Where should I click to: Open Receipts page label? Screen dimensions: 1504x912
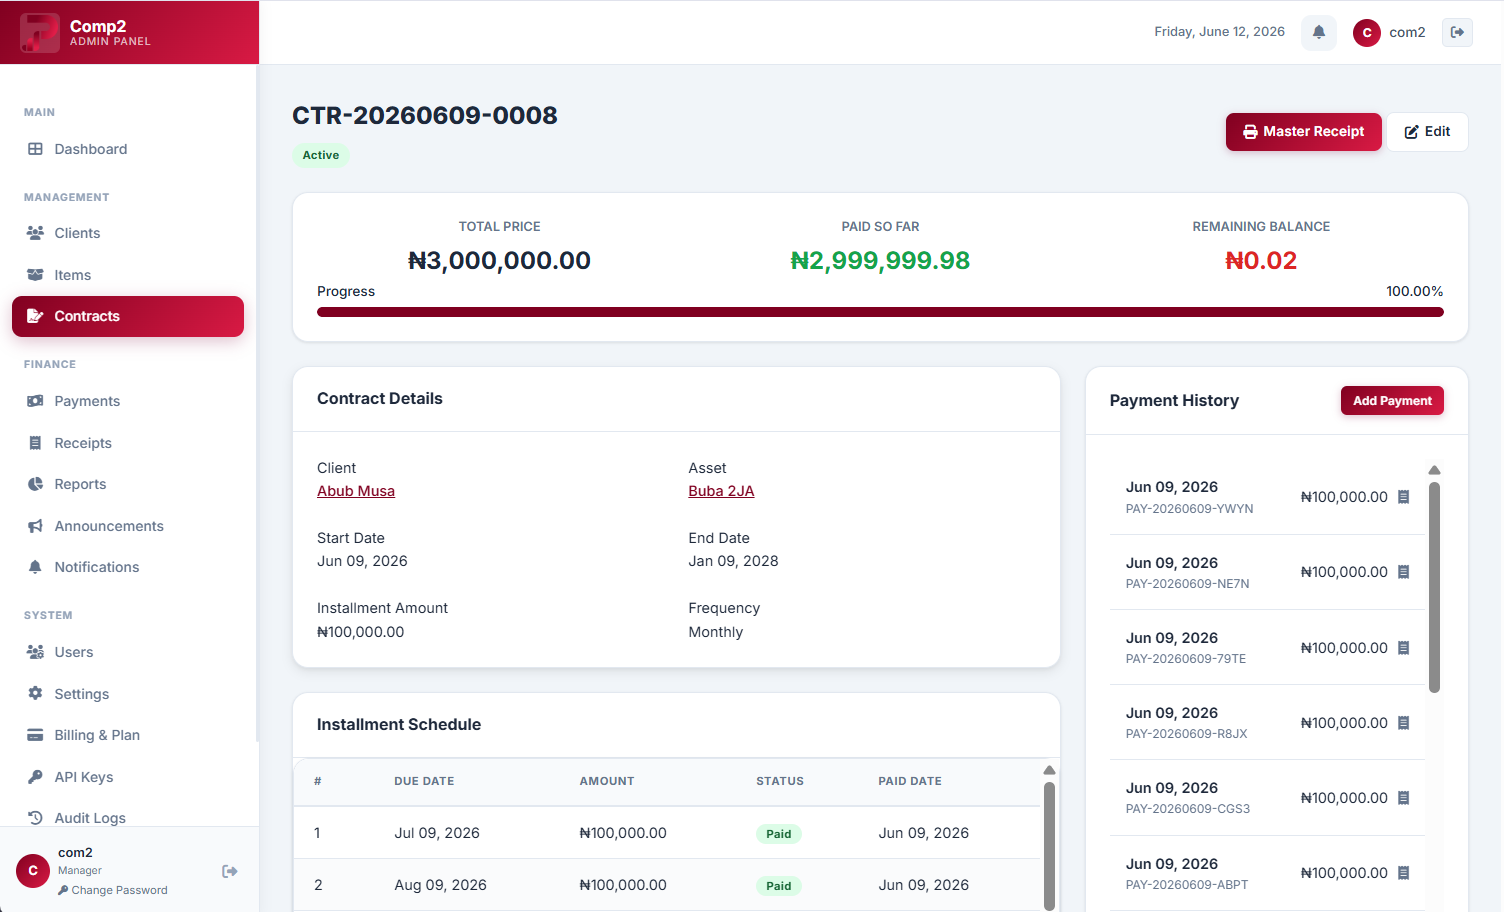tap(83, 443)
